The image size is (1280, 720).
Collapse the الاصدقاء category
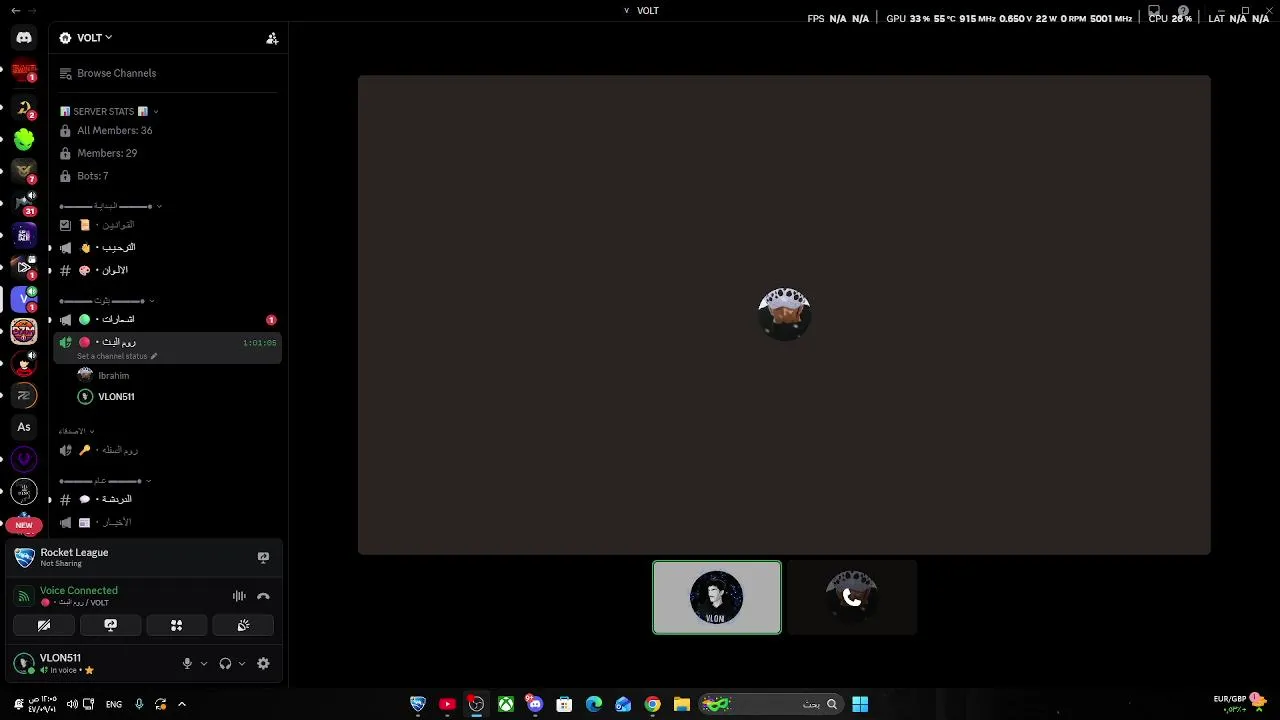click(75, 431)
